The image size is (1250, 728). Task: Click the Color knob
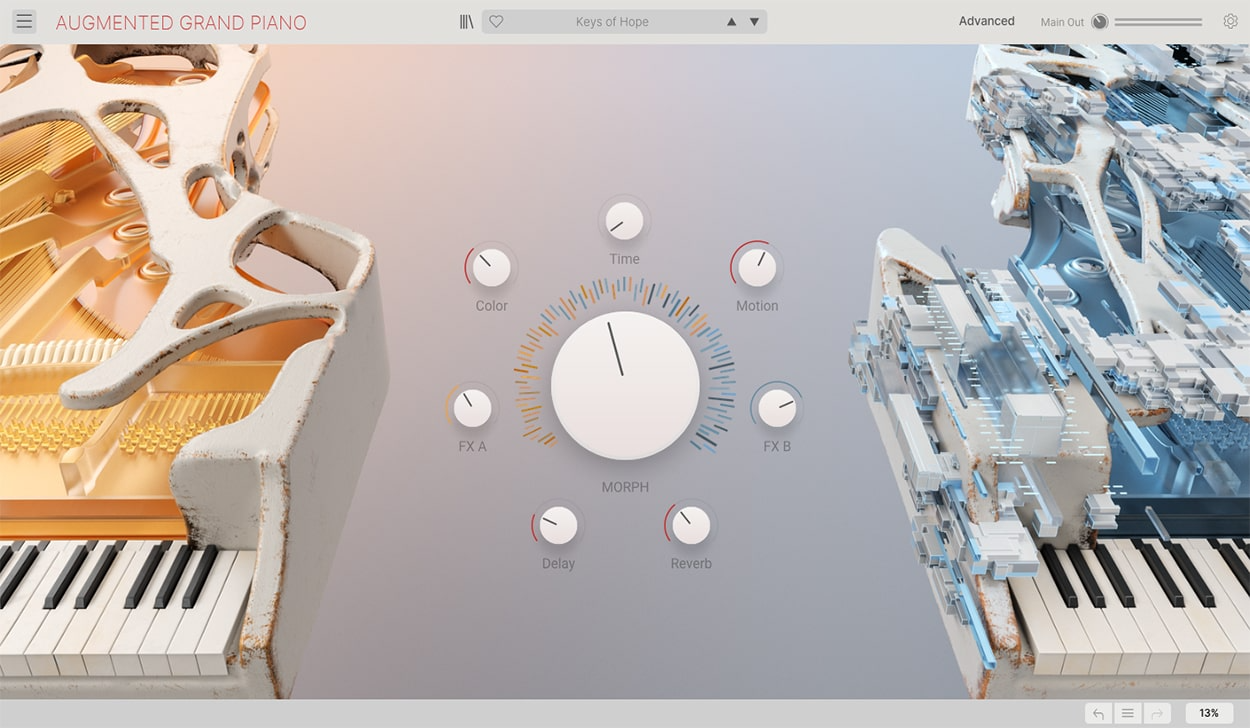point(491,267)
